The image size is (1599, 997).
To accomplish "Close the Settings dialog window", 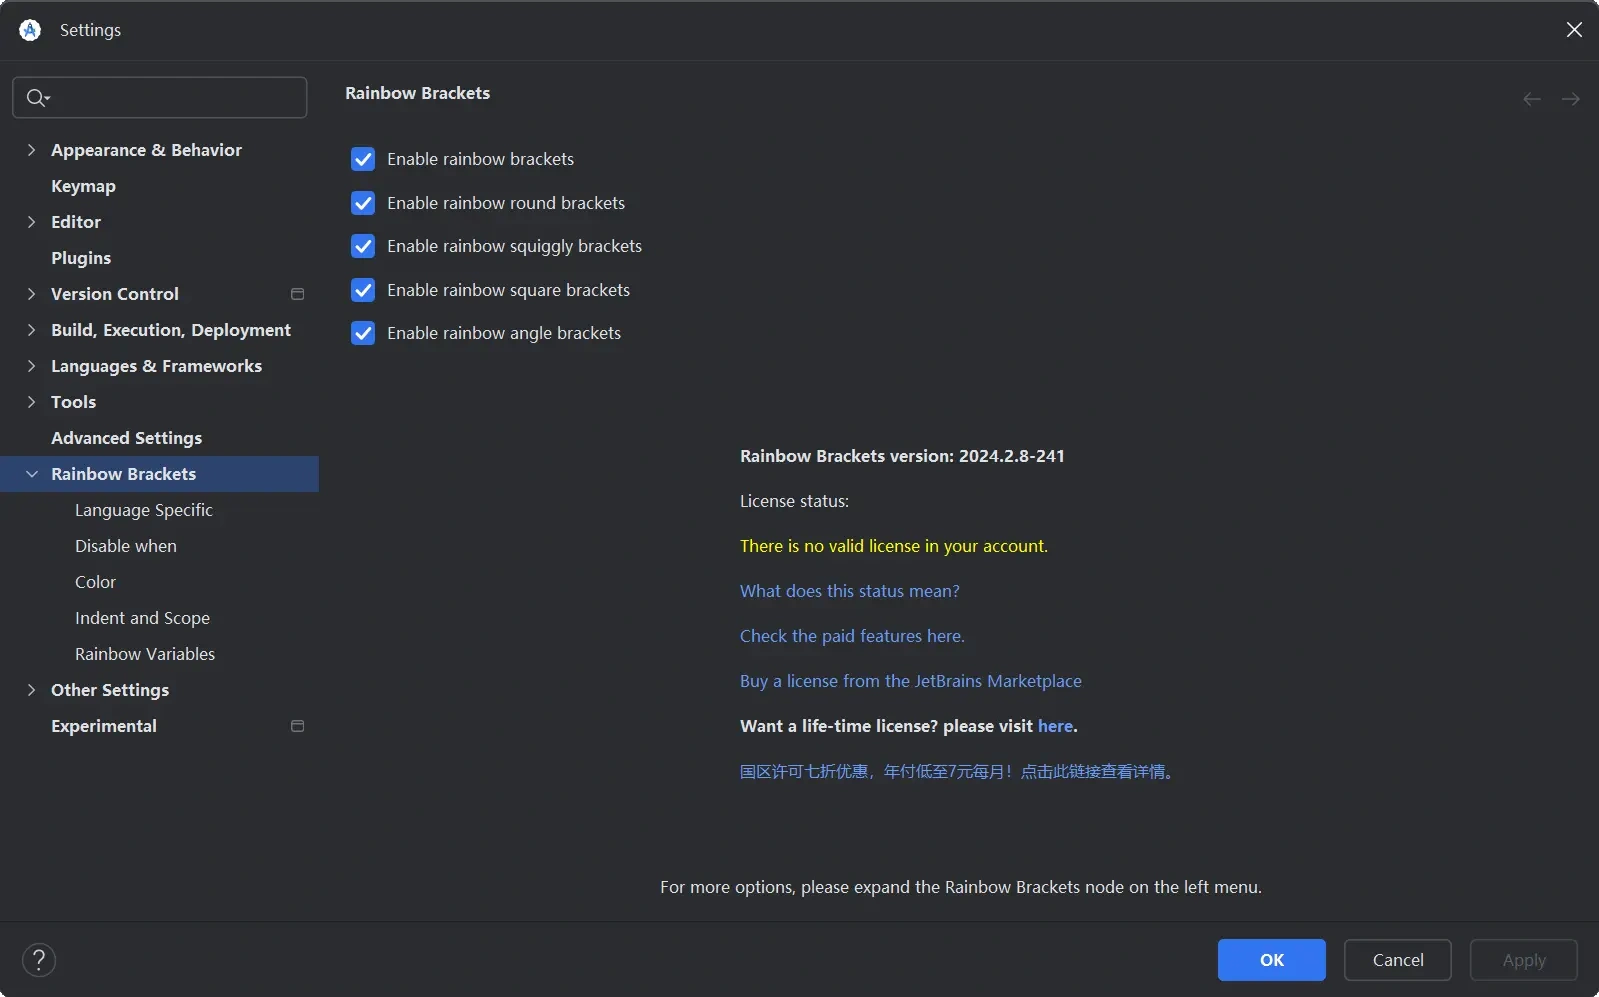I will click(x=1573, y=30).
